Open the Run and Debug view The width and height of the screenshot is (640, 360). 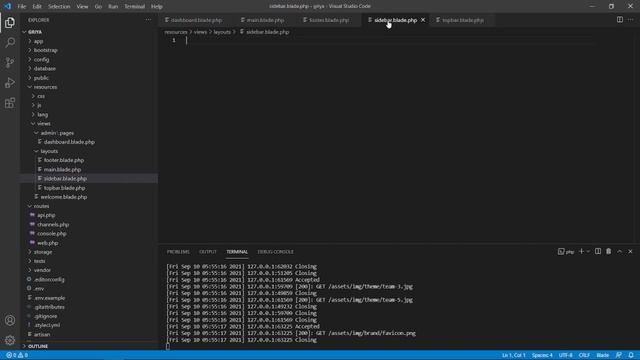10,83
